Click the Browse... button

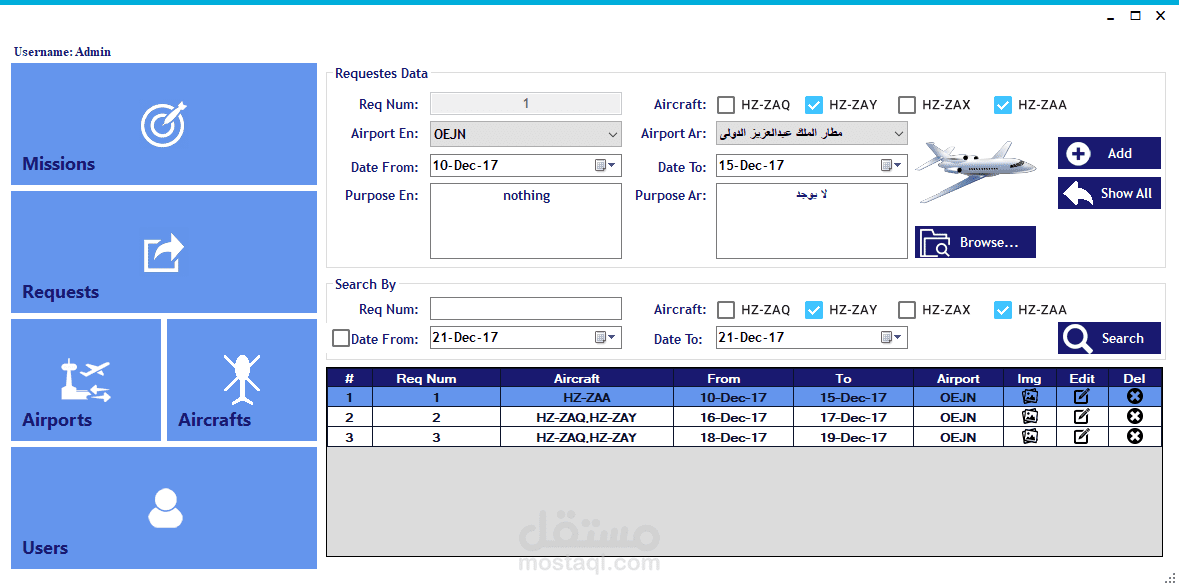coord(975,242)
